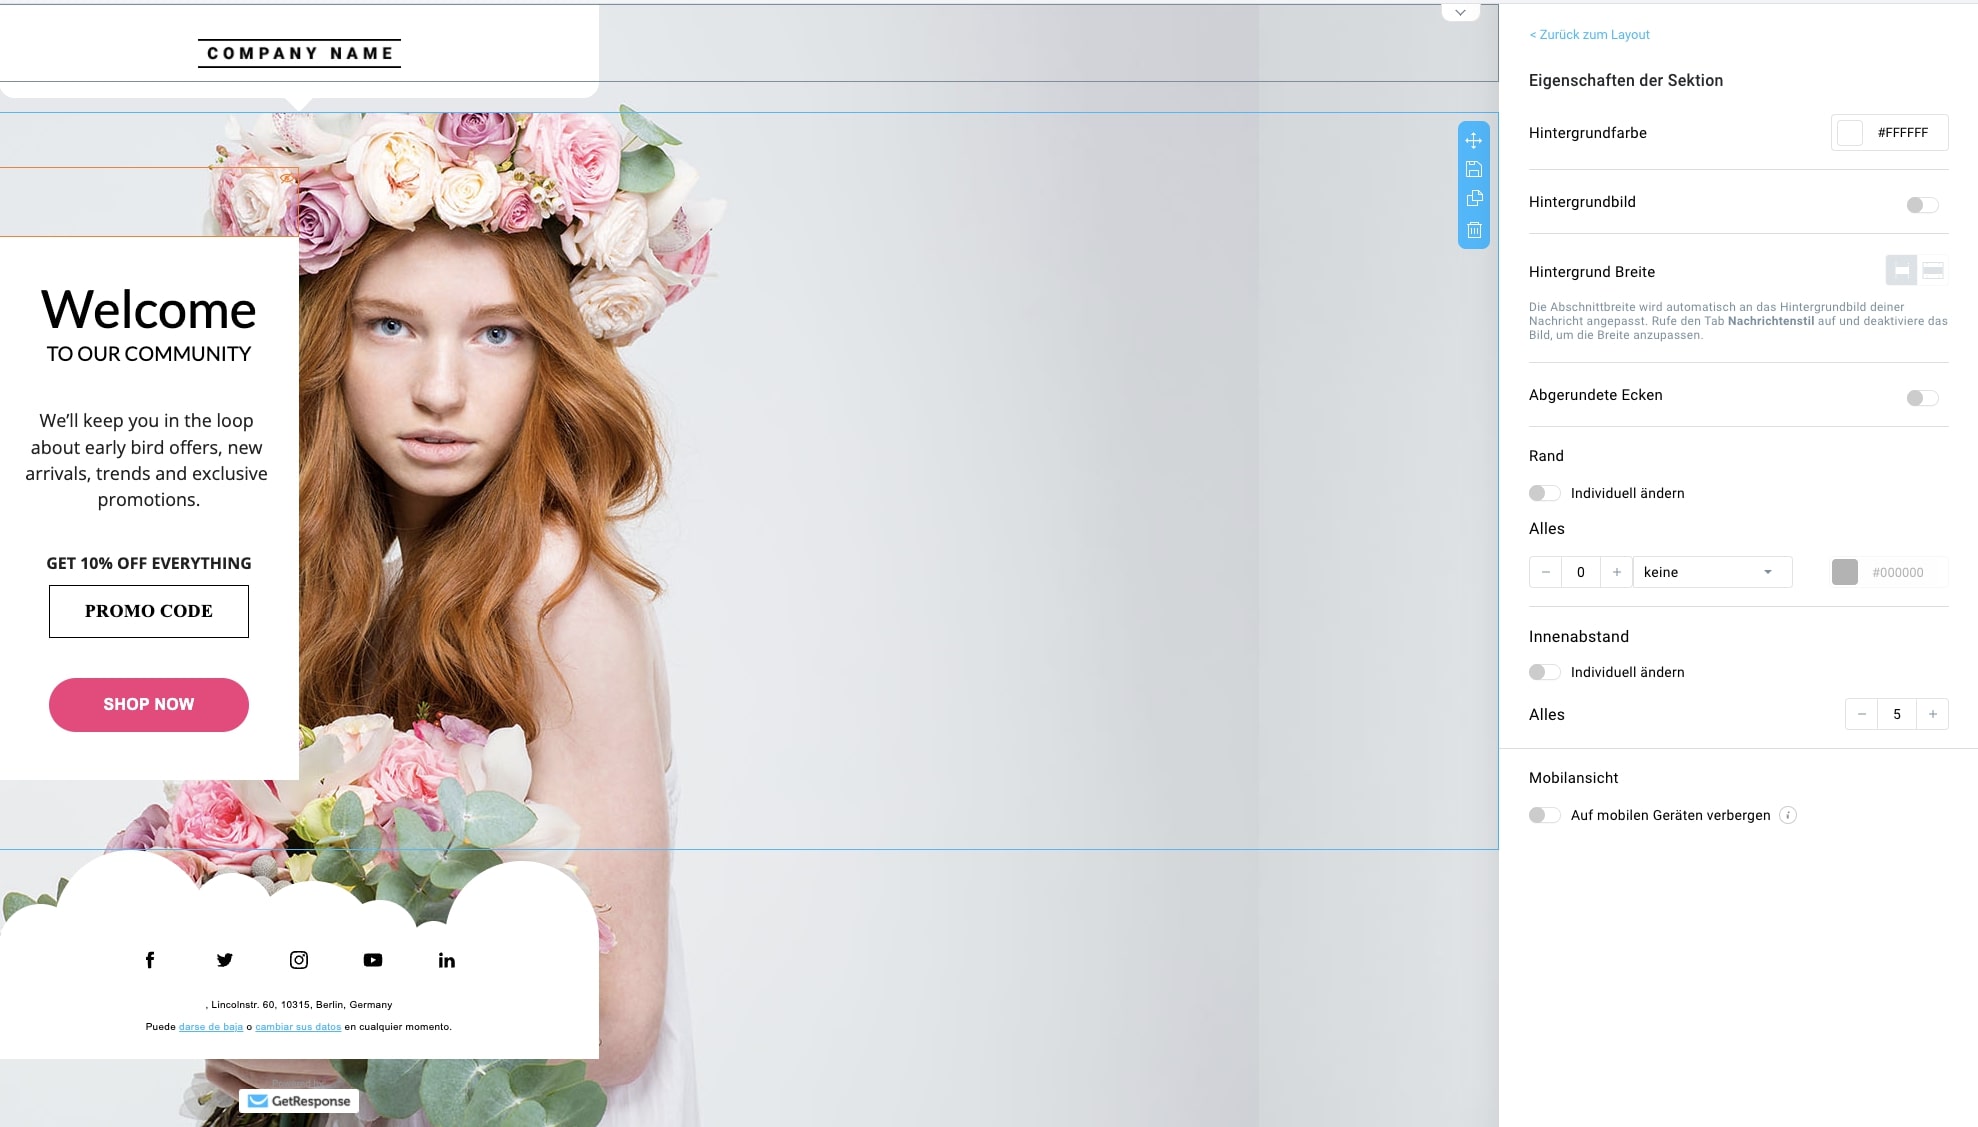Click the duplicate section icon
Screen dimensions: 1978x1127
coord(1473,198)
